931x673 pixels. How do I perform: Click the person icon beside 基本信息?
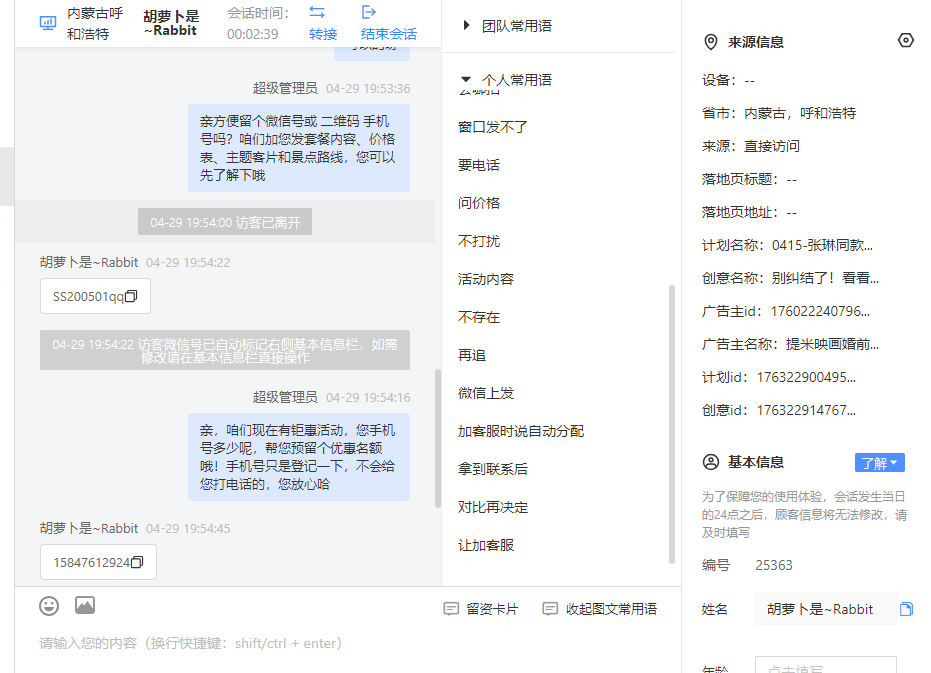pos(711,462)
